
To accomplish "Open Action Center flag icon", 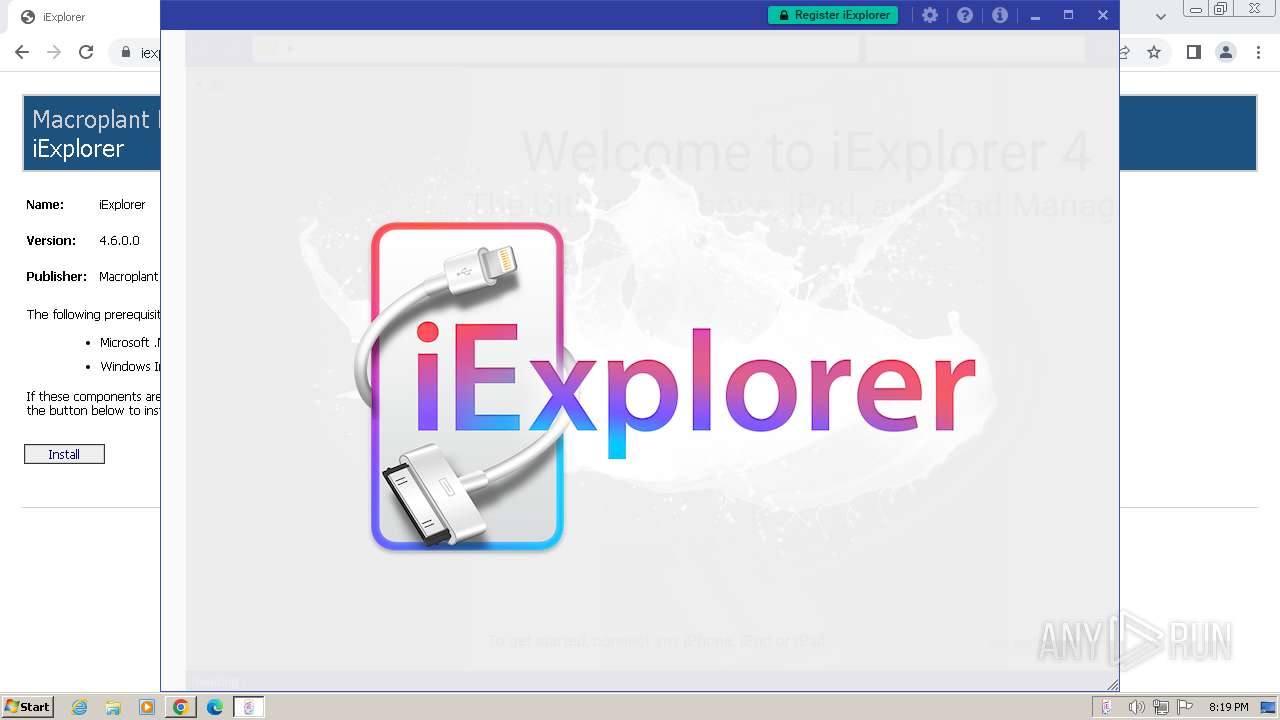I will click(1185, 707).
